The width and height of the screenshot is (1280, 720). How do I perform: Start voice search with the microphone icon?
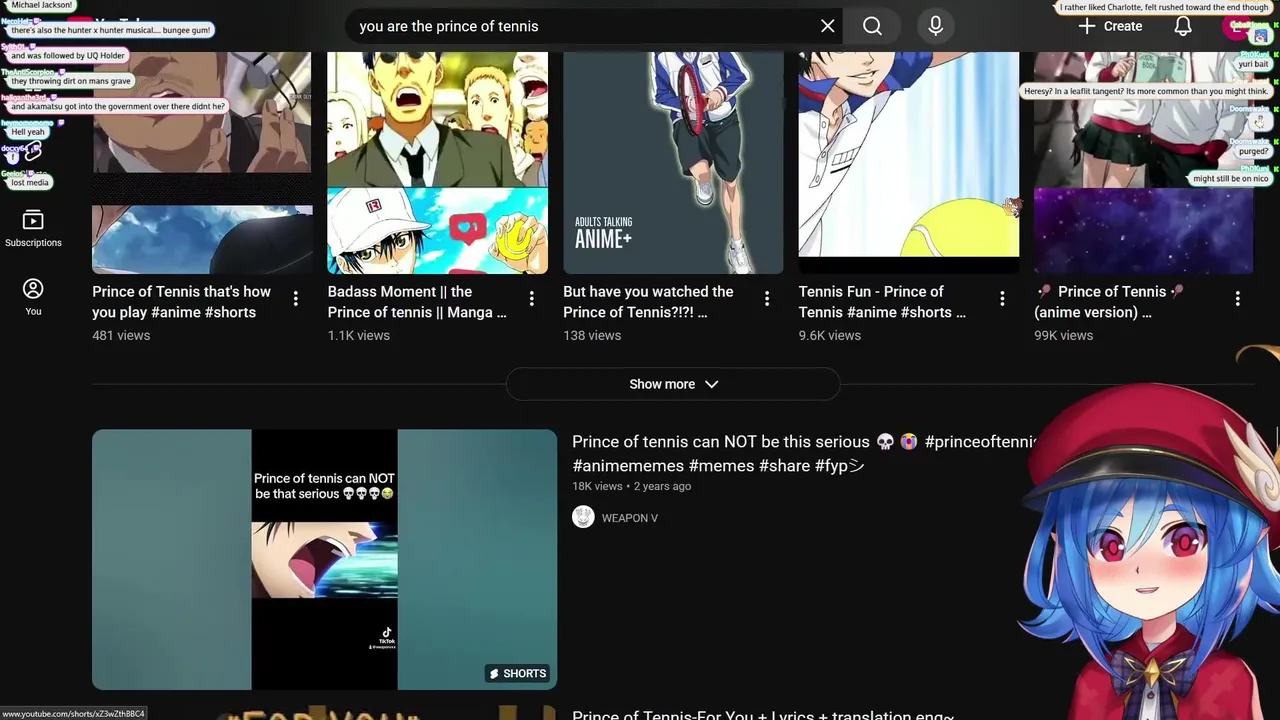point(936,26)
